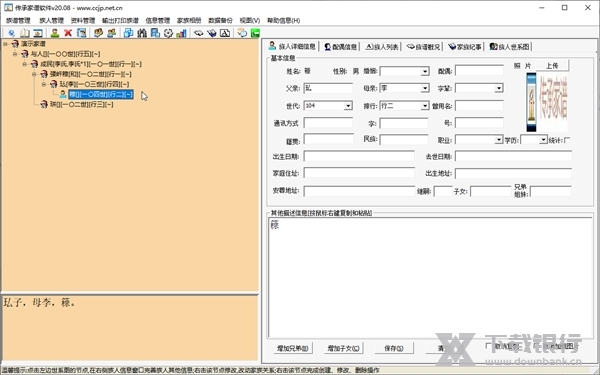The image size is (600, 375).
Task: Click the 其他描述信息 text area
Action: (430, 277)
